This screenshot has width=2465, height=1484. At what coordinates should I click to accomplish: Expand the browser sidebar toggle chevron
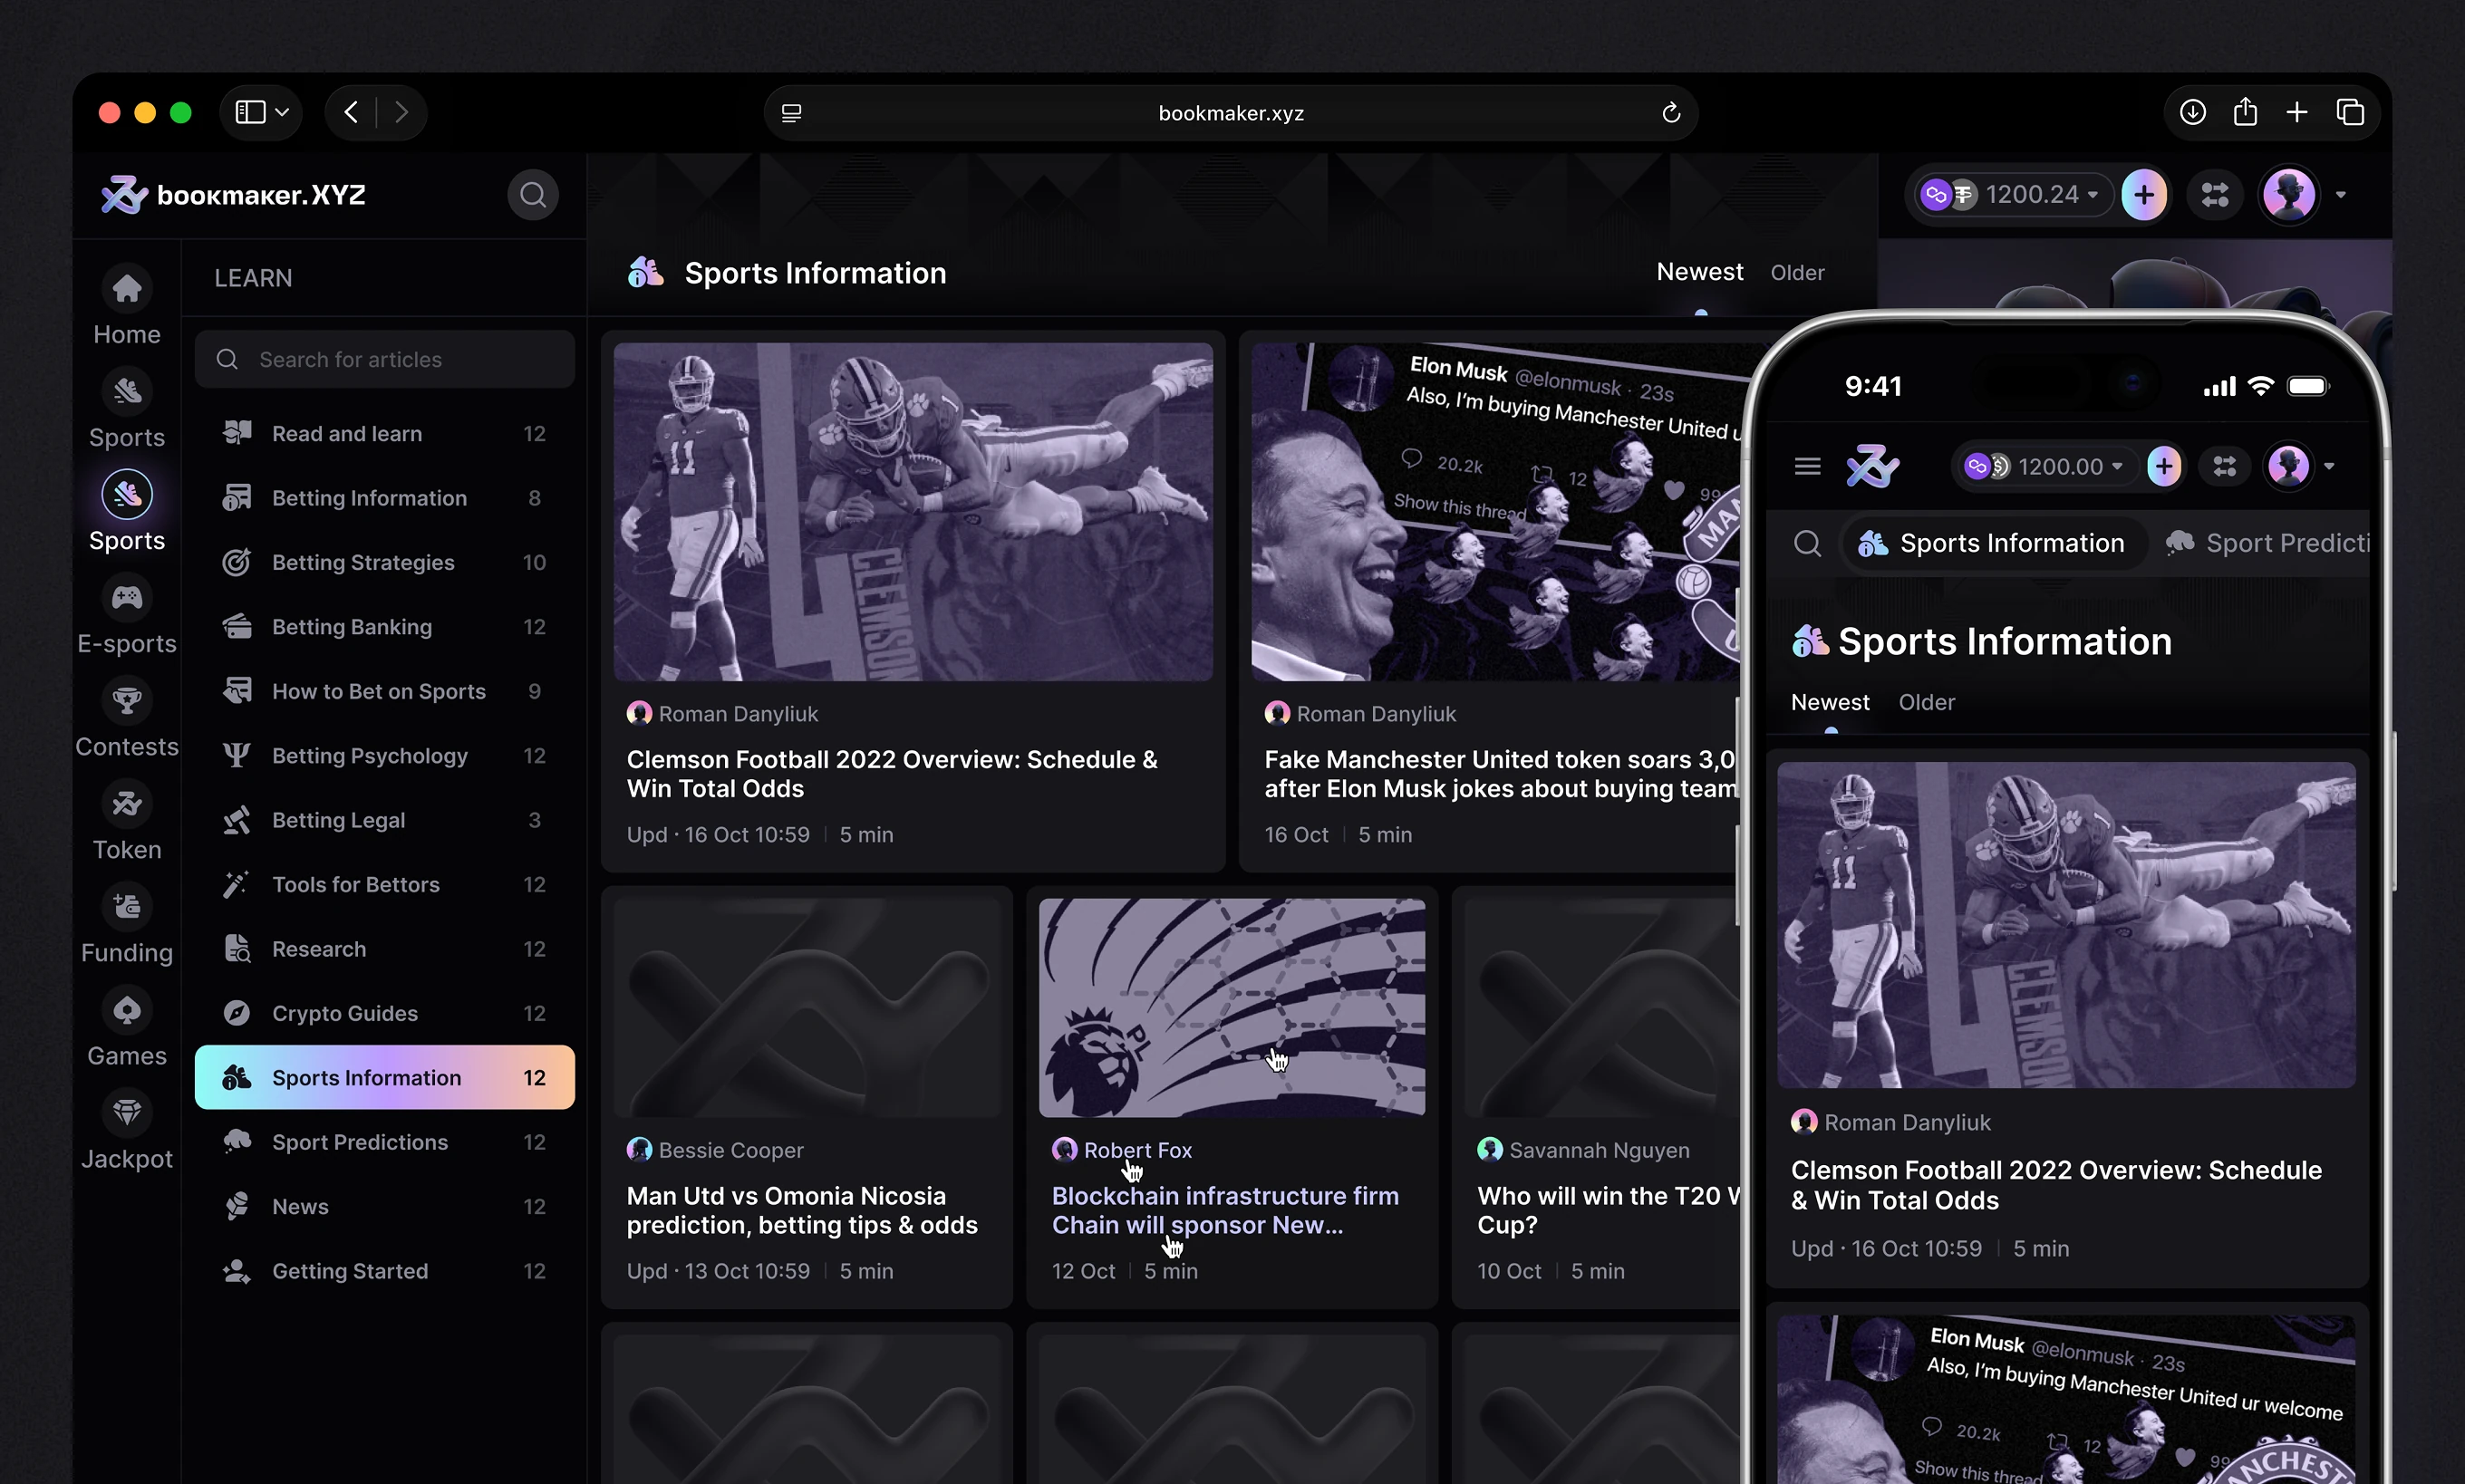(282, 113)
